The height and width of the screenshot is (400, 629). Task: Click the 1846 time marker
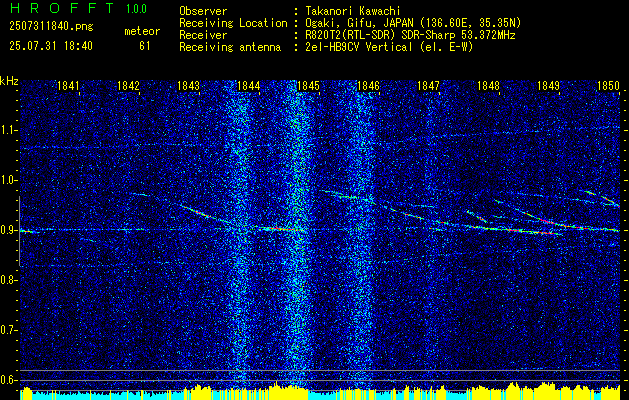(x=368, y=85)
